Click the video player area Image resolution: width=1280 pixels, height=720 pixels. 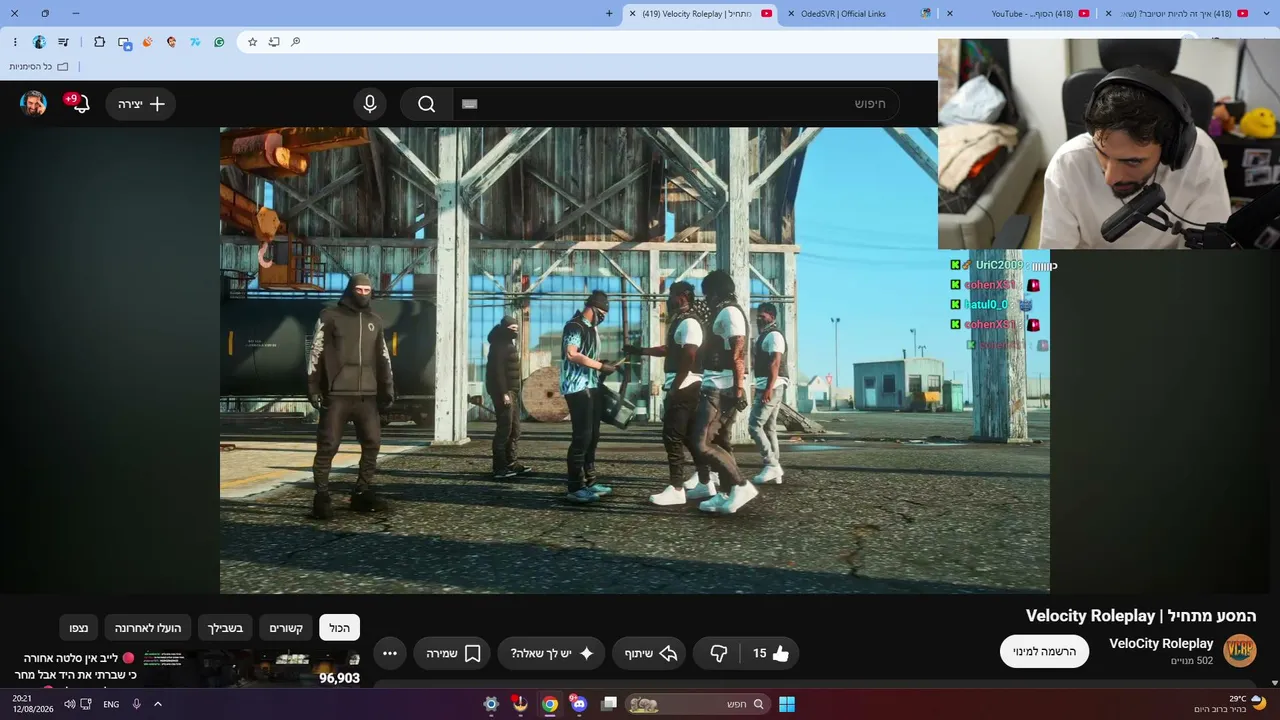point(635,360)
